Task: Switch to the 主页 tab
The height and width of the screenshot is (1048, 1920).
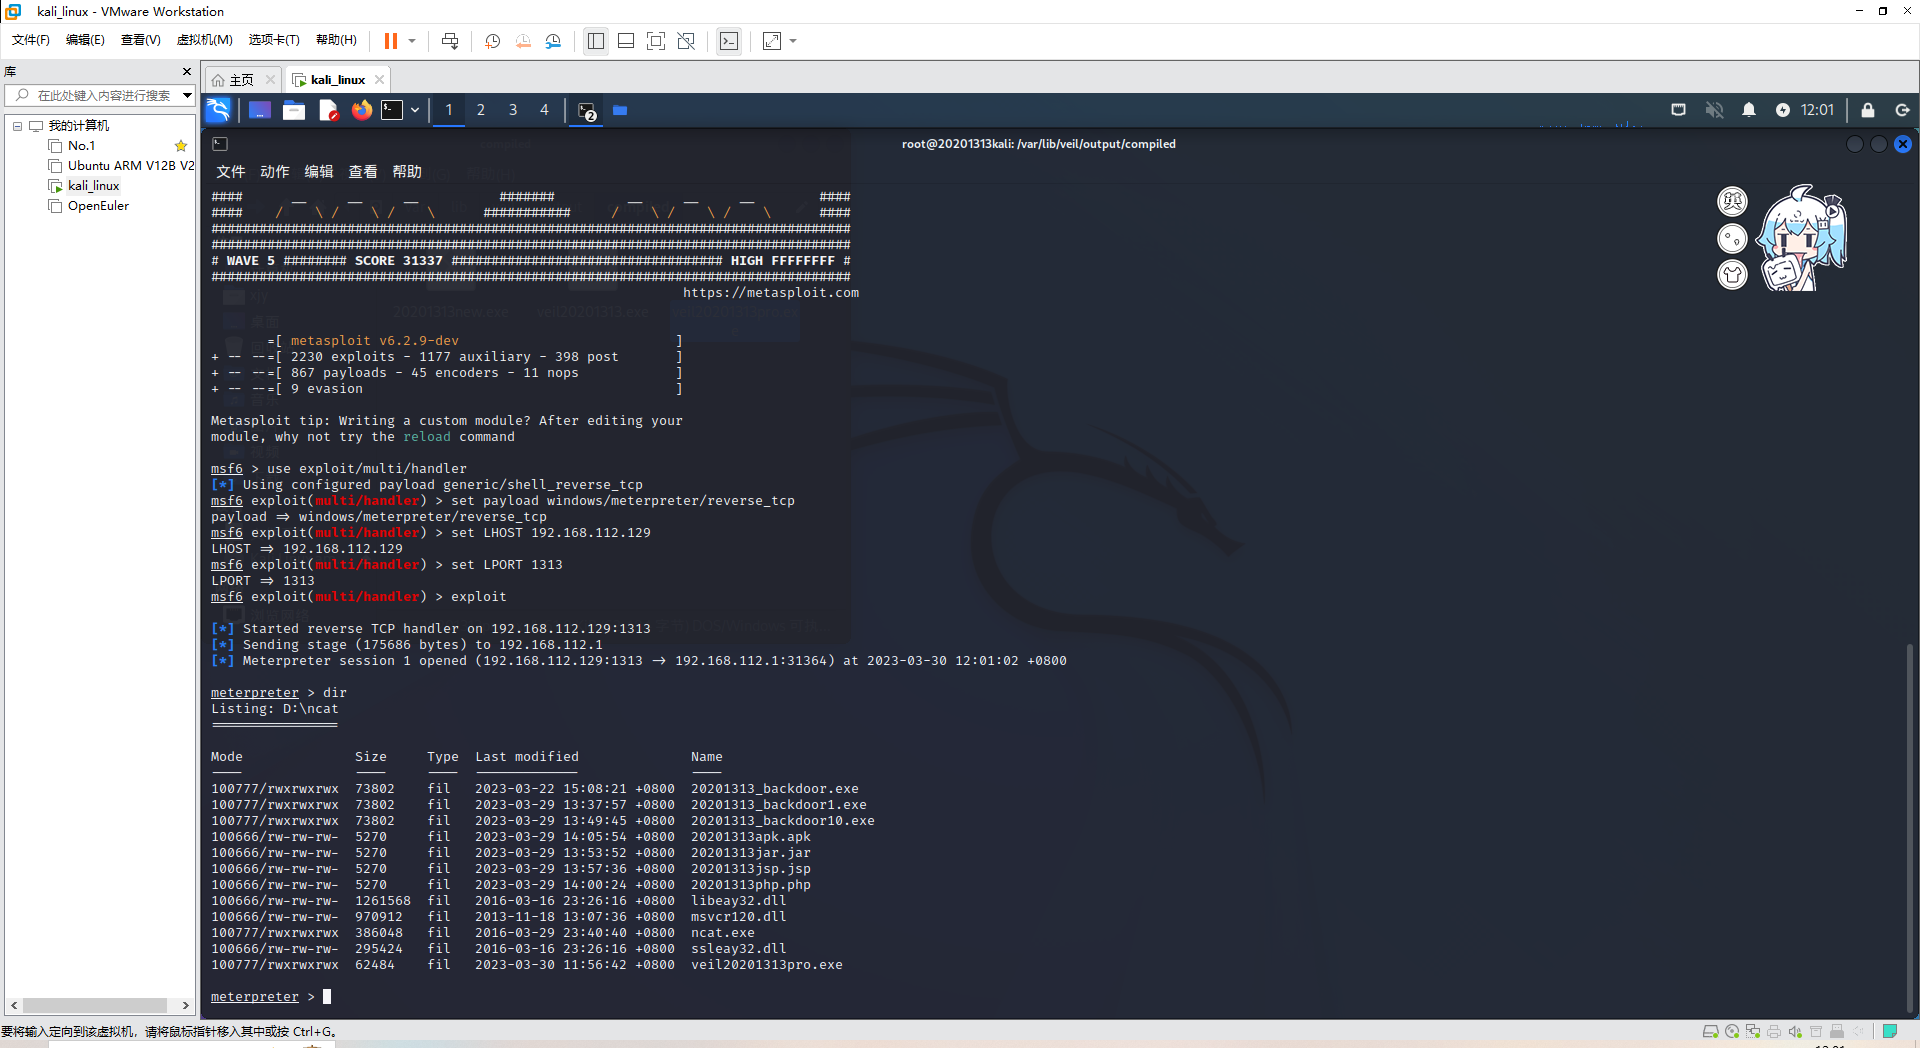Action: (x=241, y=80)
